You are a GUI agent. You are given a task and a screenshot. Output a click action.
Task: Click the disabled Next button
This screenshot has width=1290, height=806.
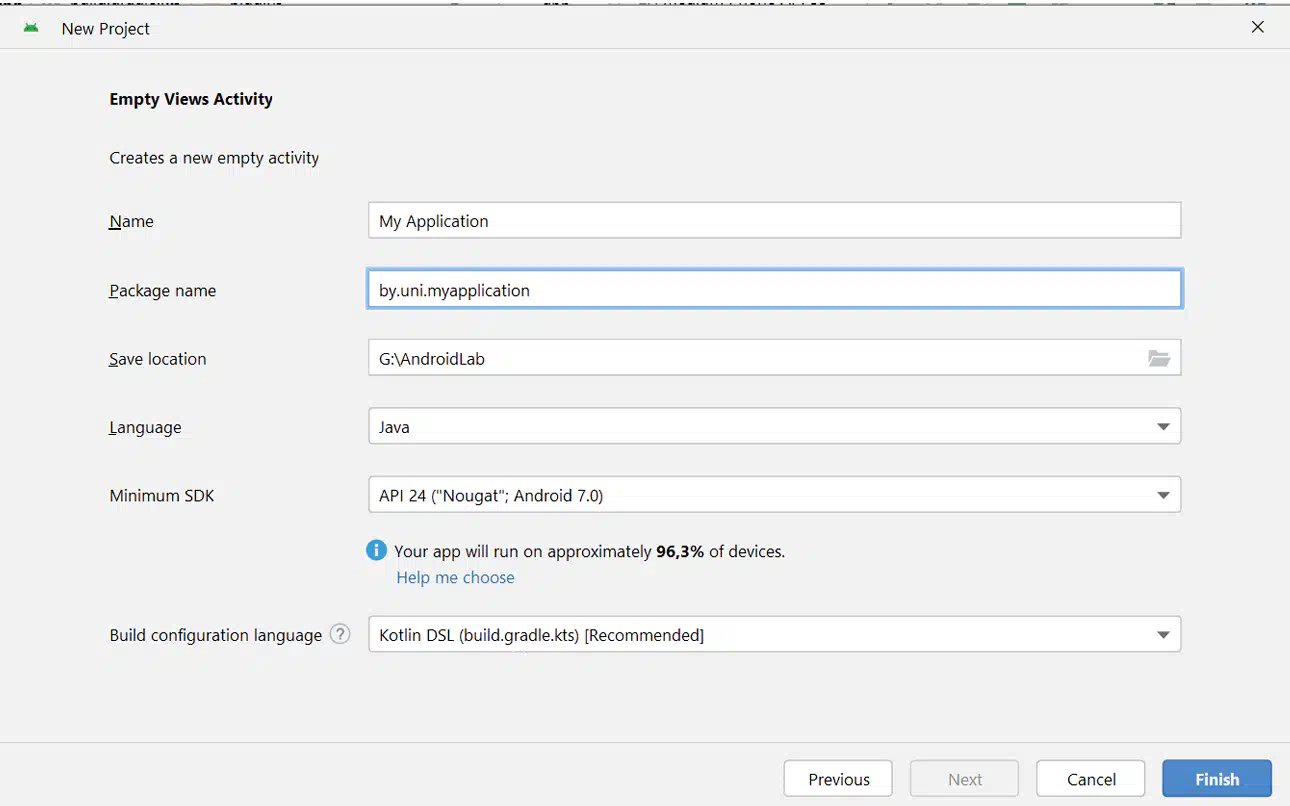click(x=964, y=779)
